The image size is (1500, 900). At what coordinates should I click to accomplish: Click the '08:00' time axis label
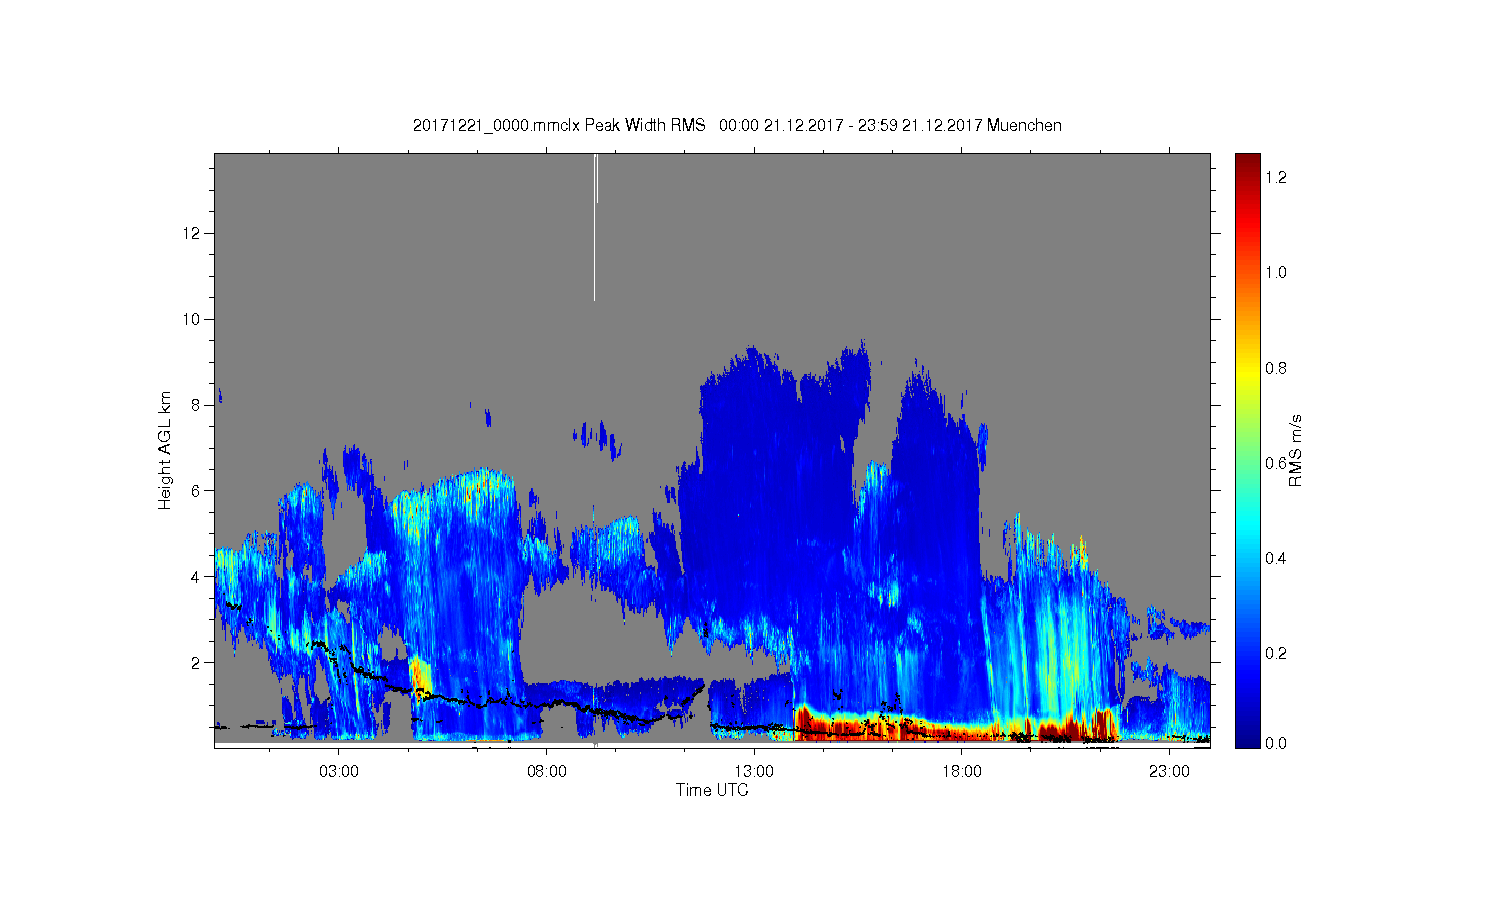click(547, 772)
